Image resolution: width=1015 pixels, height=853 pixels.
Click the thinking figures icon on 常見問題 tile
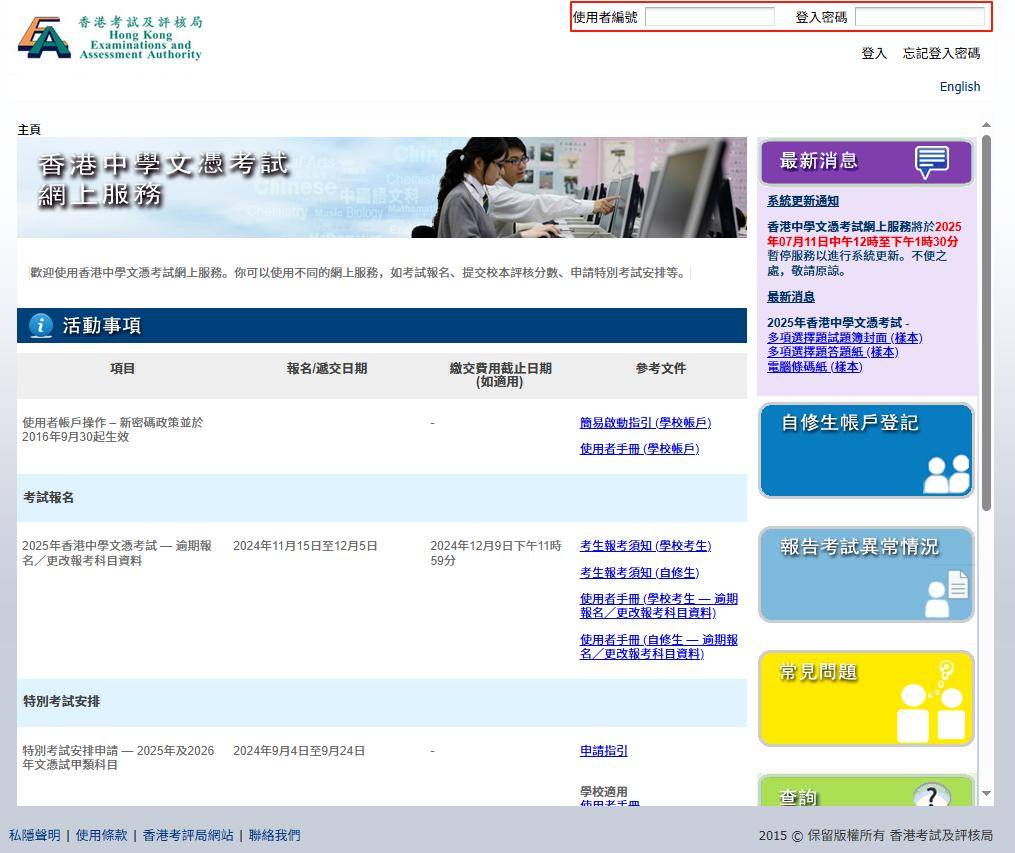pos(931,701)
